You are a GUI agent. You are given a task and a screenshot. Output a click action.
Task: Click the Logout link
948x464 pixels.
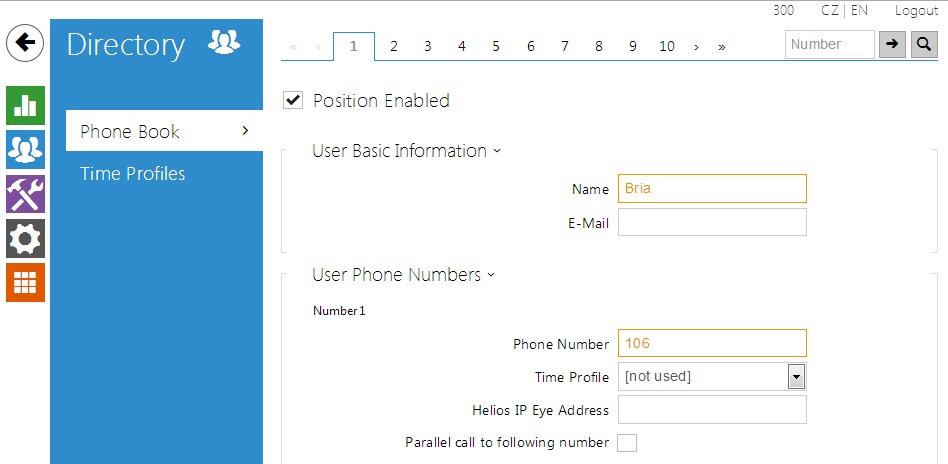coord(916,10)
